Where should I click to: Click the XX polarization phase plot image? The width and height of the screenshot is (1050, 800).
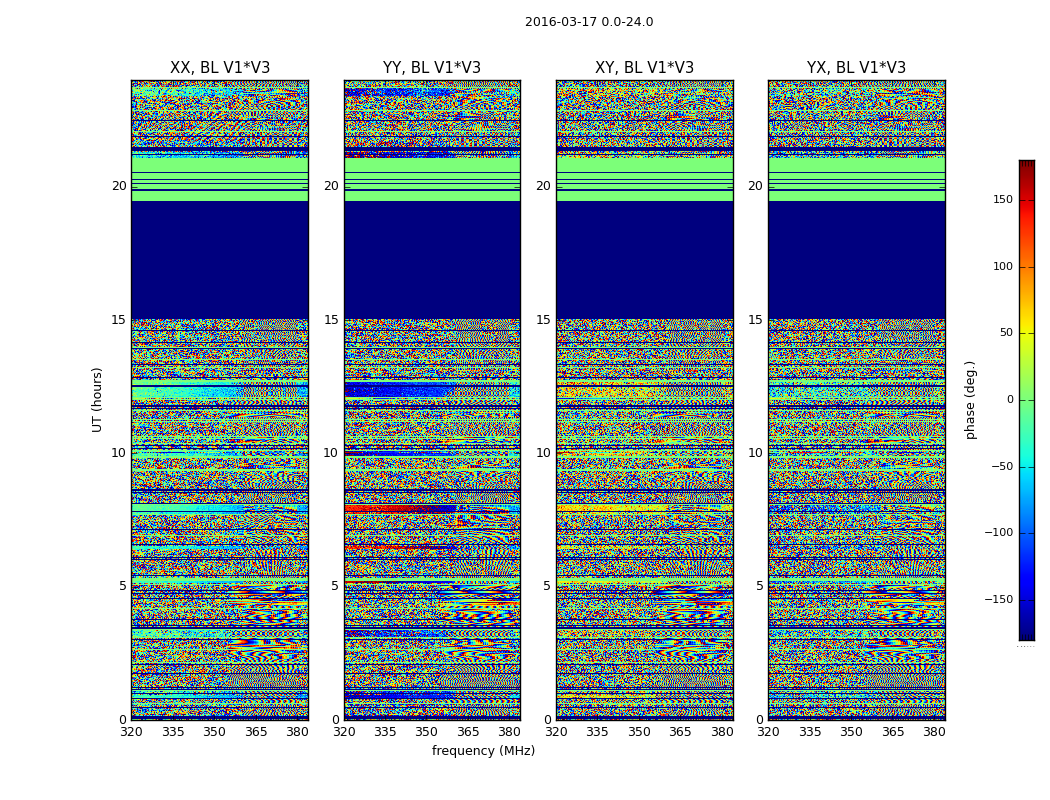click(x=220, y=400)
